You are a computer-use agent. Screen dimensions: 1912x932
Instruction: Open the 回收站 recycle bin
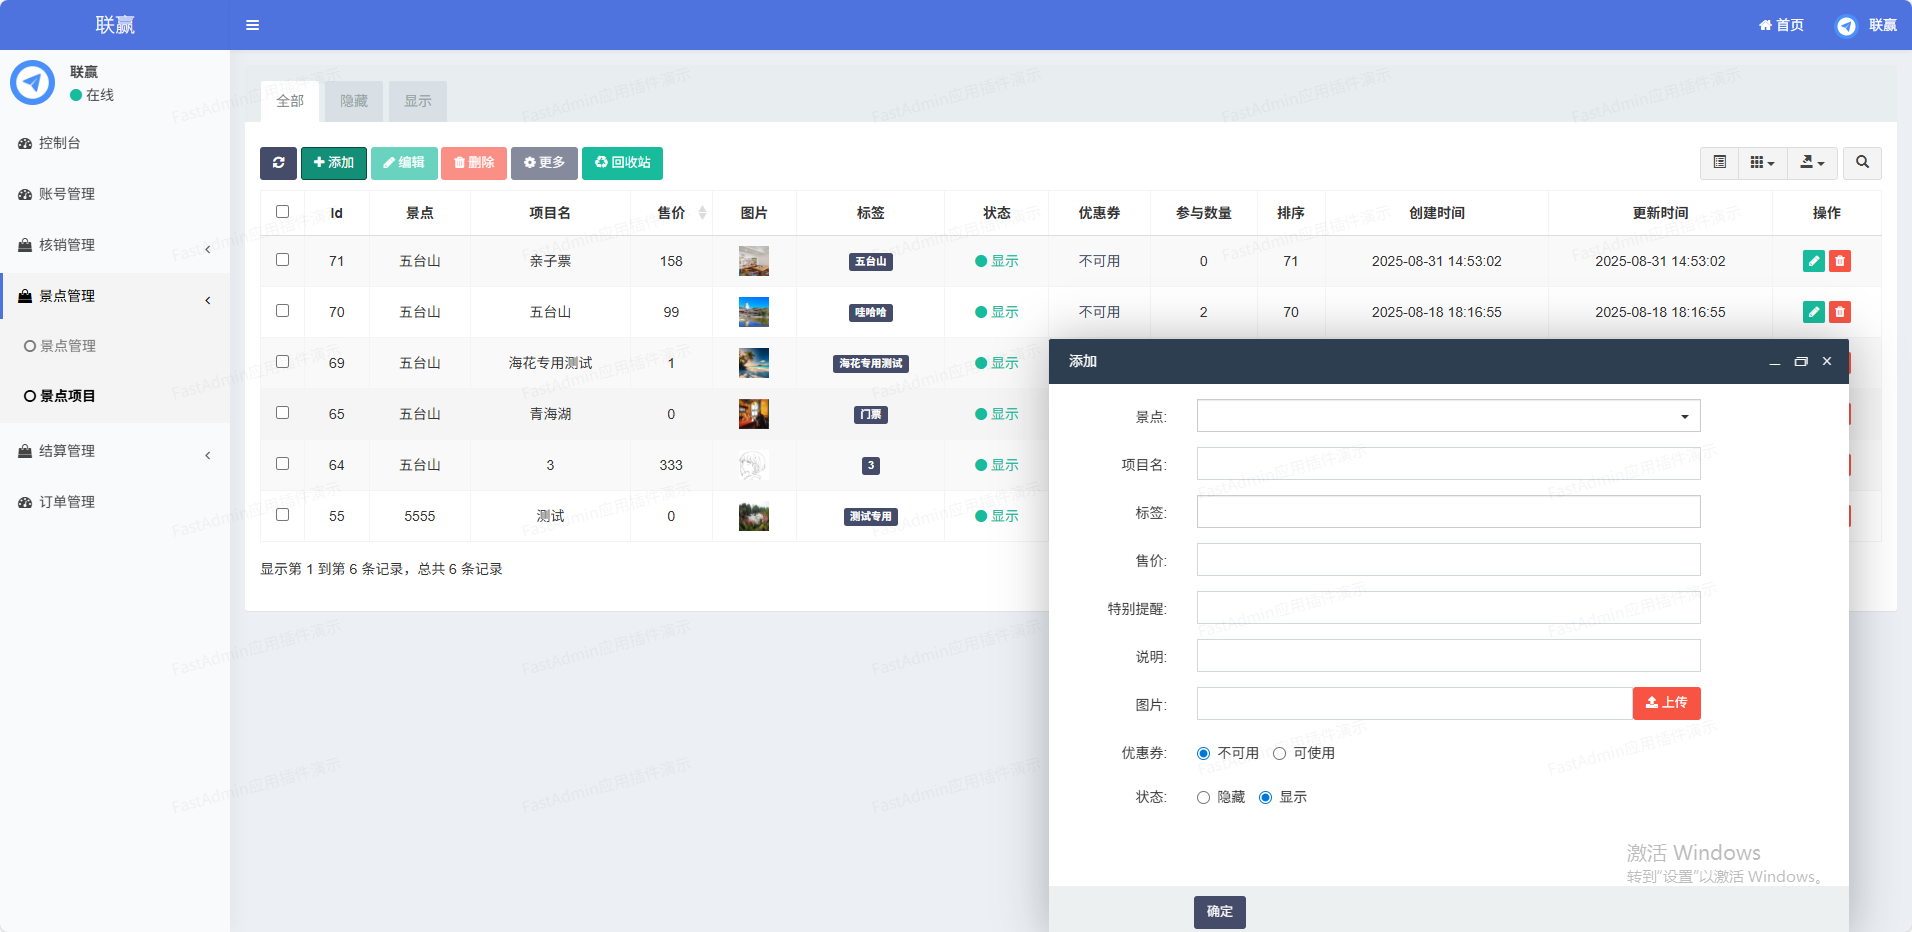[622, 163]
